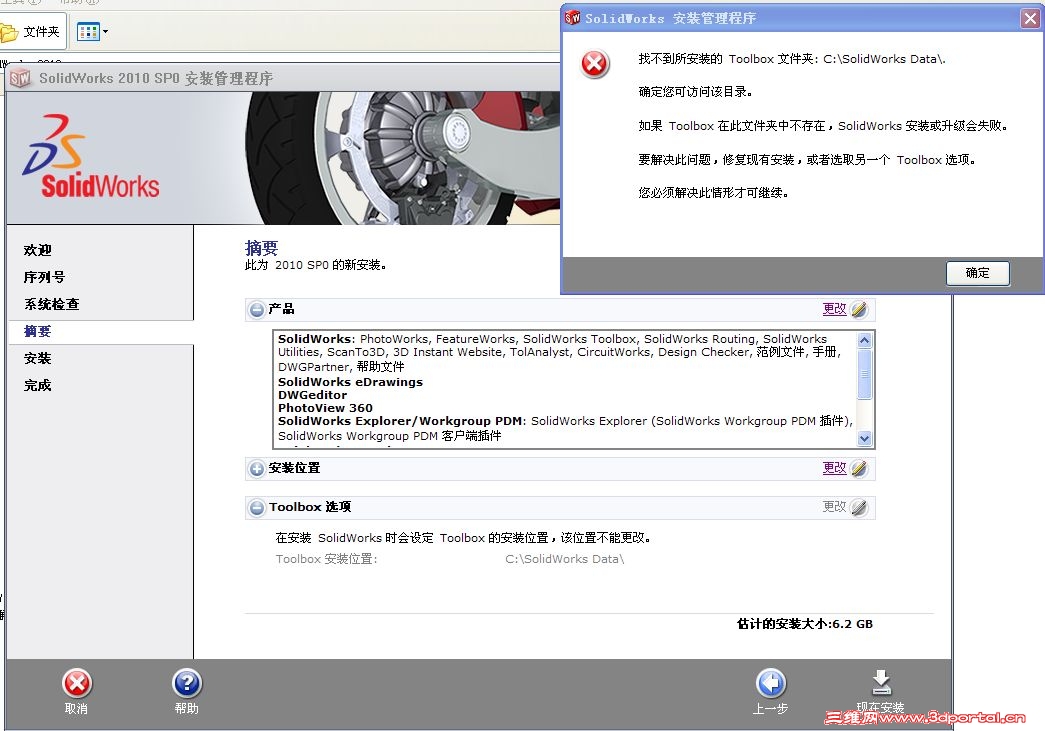Open the views dropdown arrow
Viewport: 1045px width, 731px height.
pos(103,31)
